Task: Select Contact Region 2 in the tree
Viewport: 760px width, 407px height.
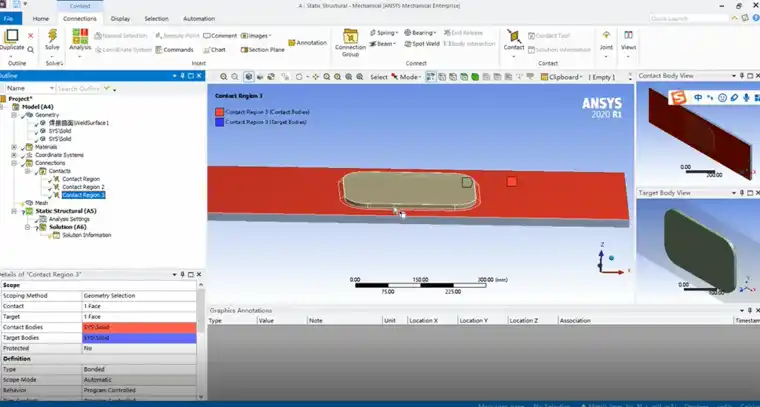Action: (83, 187)
